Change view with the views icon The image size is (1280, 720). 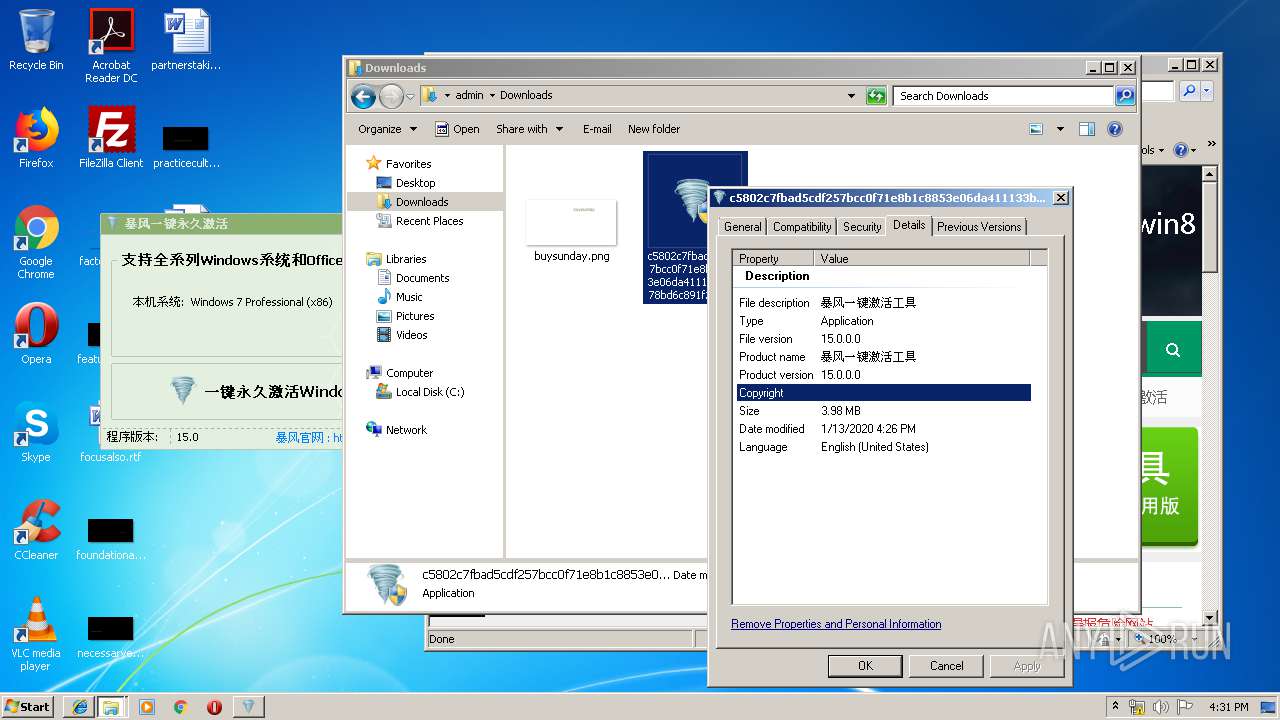point(1036,129)
